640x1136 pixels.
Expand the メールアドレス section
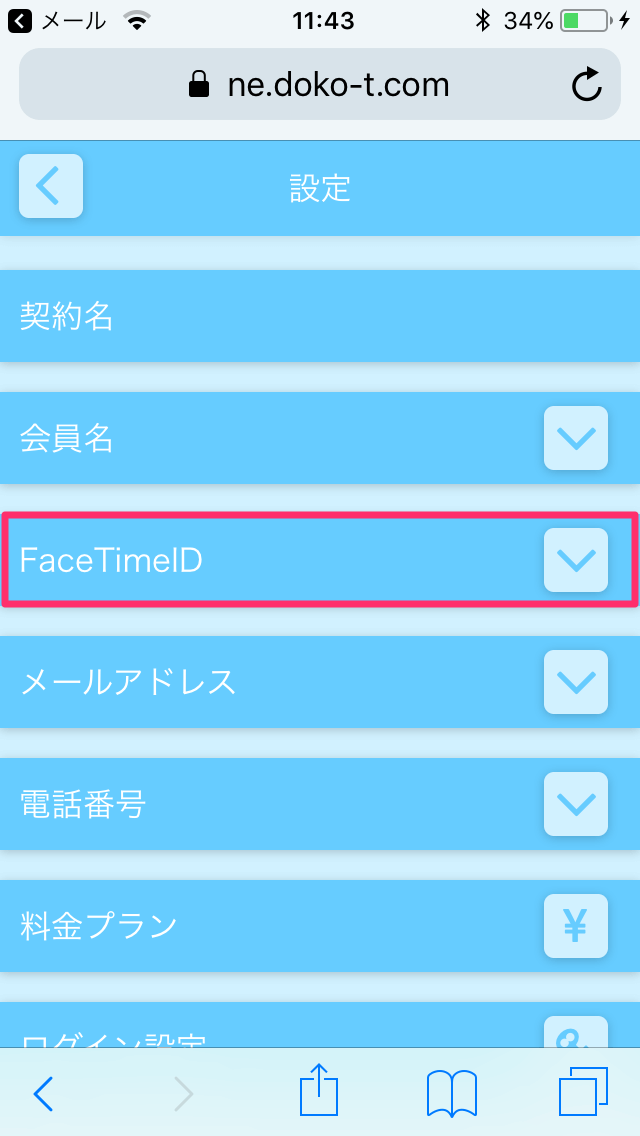pyautogui.click(x=575, y=682)
